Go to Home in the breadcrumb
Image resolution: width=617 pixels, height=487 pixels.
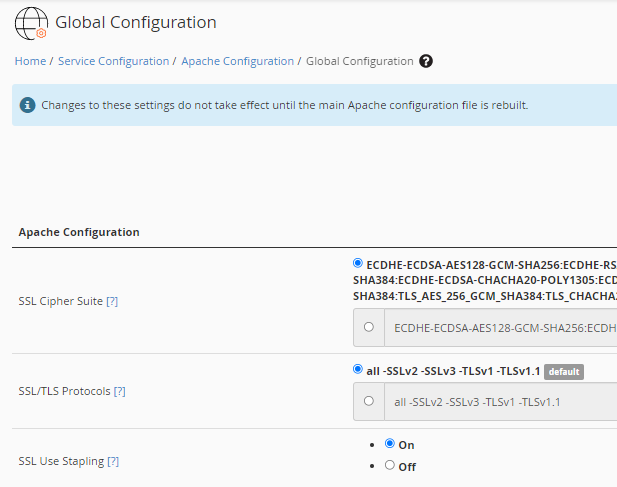[x=30, y=61]
